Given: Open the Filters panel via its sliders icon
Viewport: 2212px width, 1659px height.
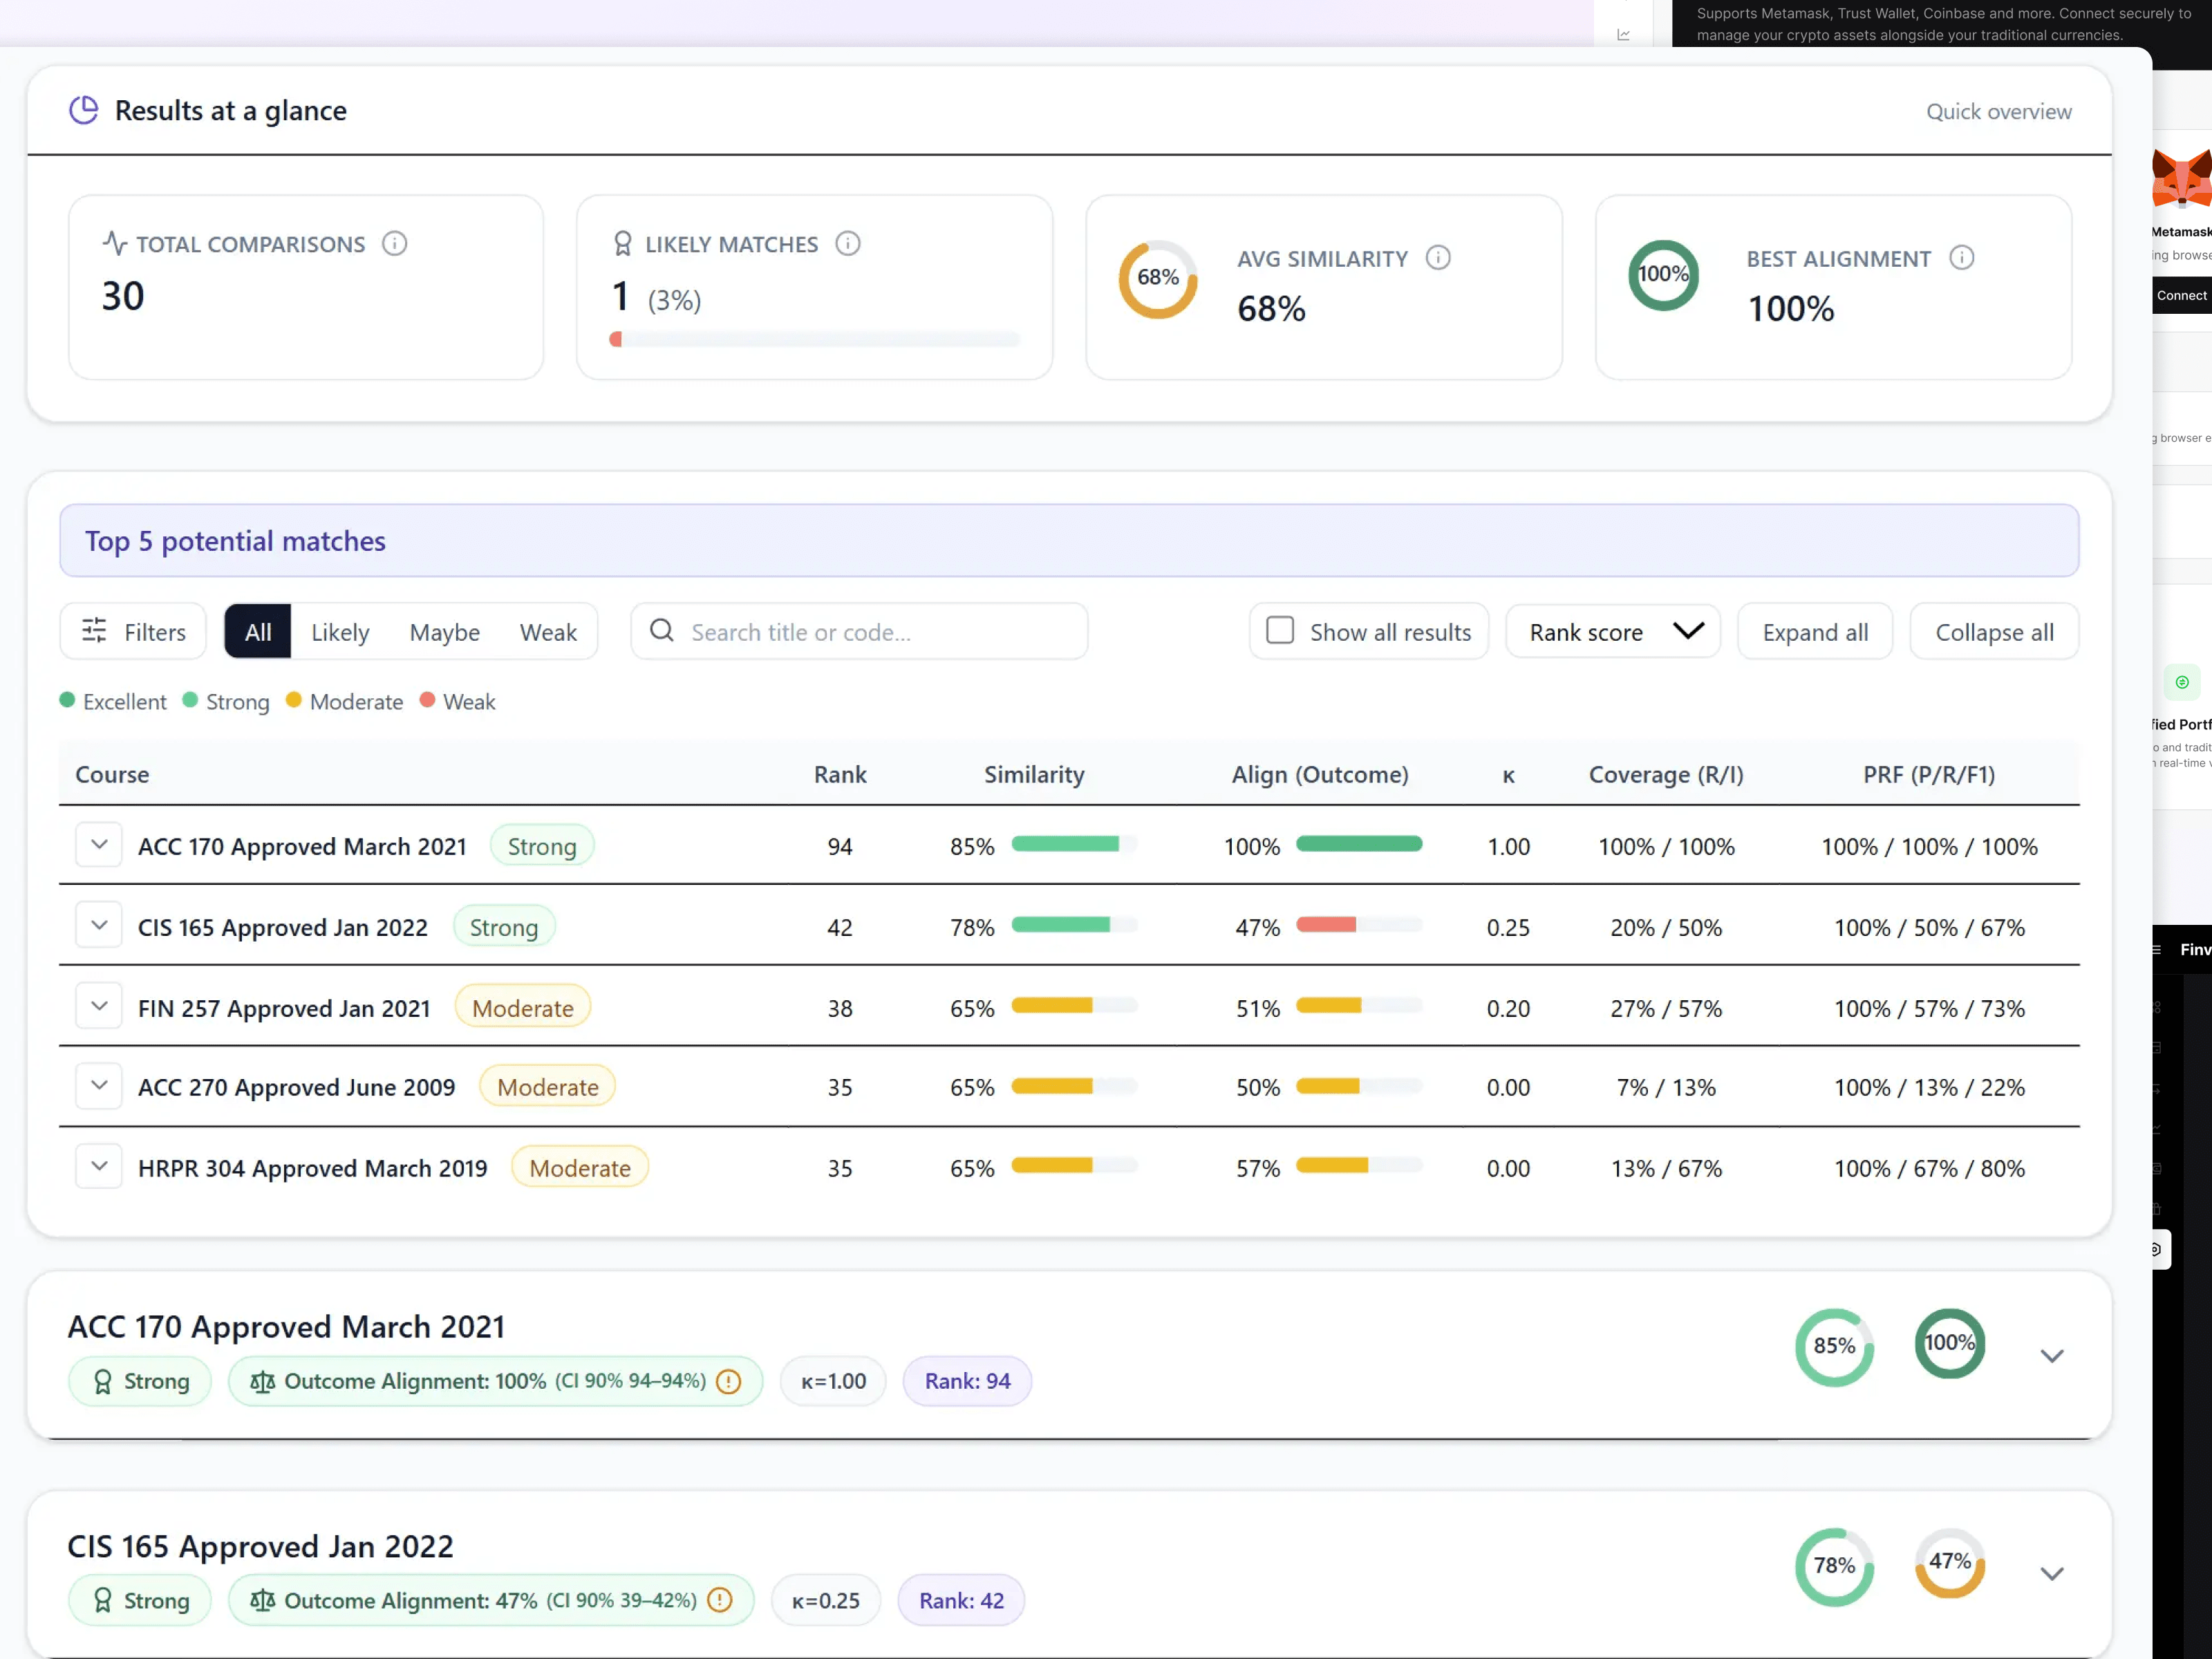Looking at the screenshot, I should (x=95, y=631).
